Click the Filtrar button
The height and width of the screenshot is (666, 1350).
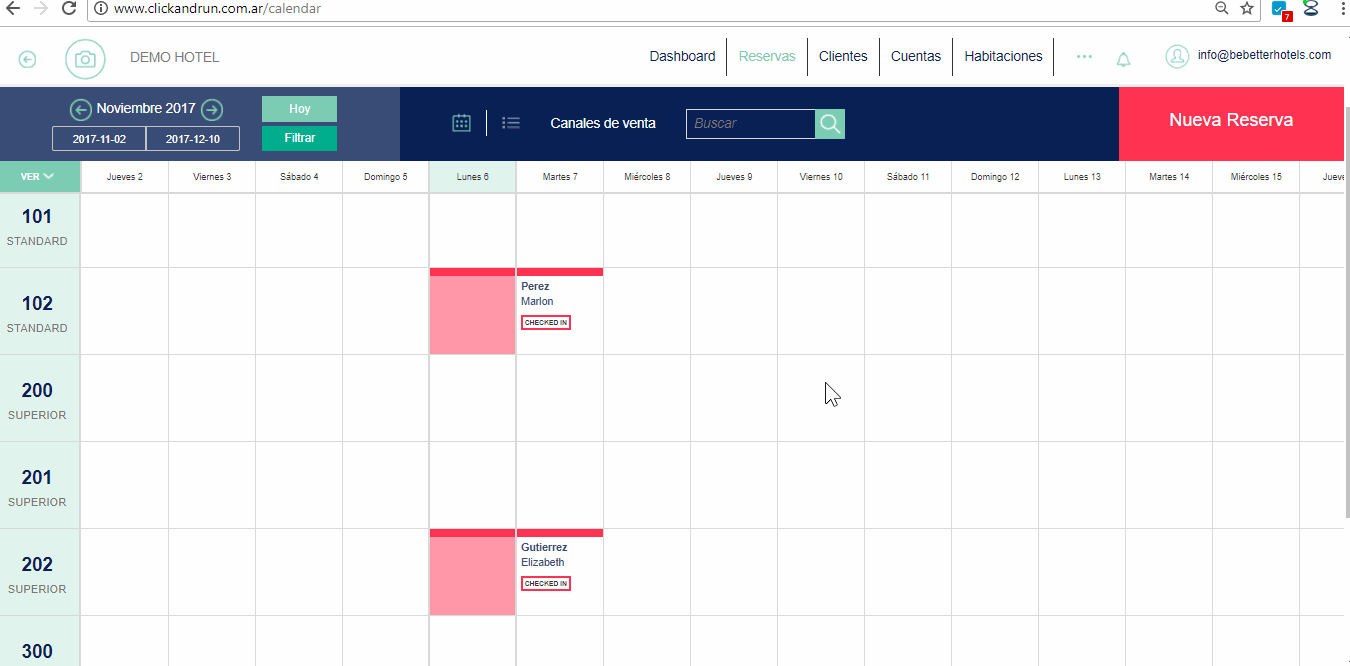coord(299,138)
